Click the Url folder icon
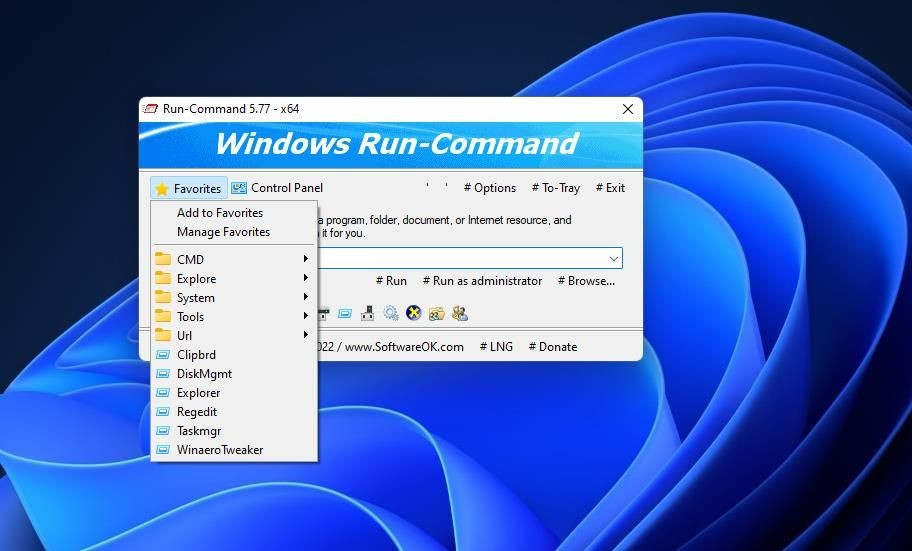 coord(163,335)
